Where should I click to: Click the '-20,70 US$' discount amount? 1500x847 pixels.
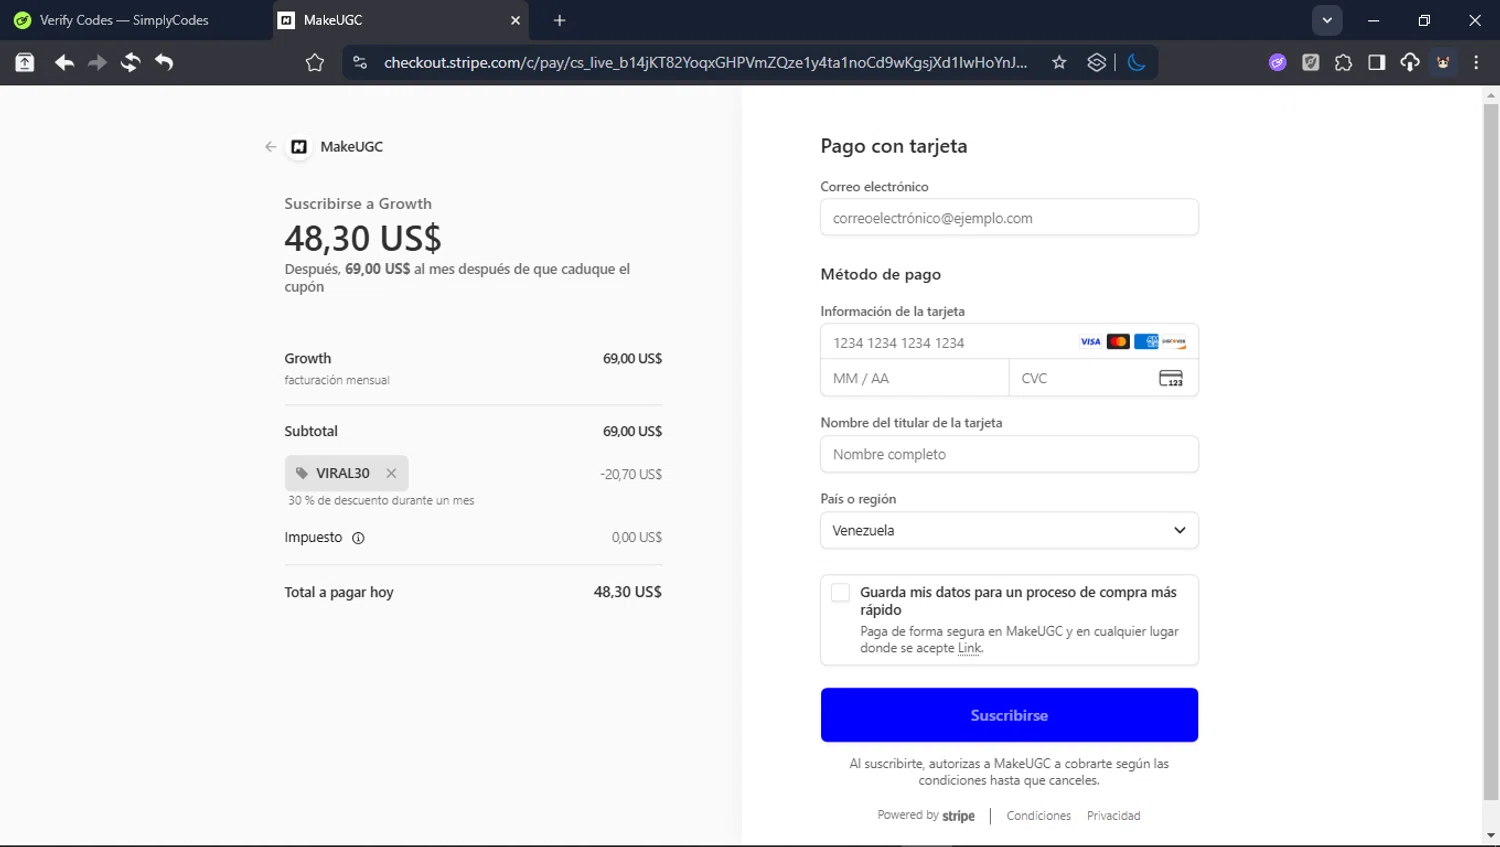point(631,474)
